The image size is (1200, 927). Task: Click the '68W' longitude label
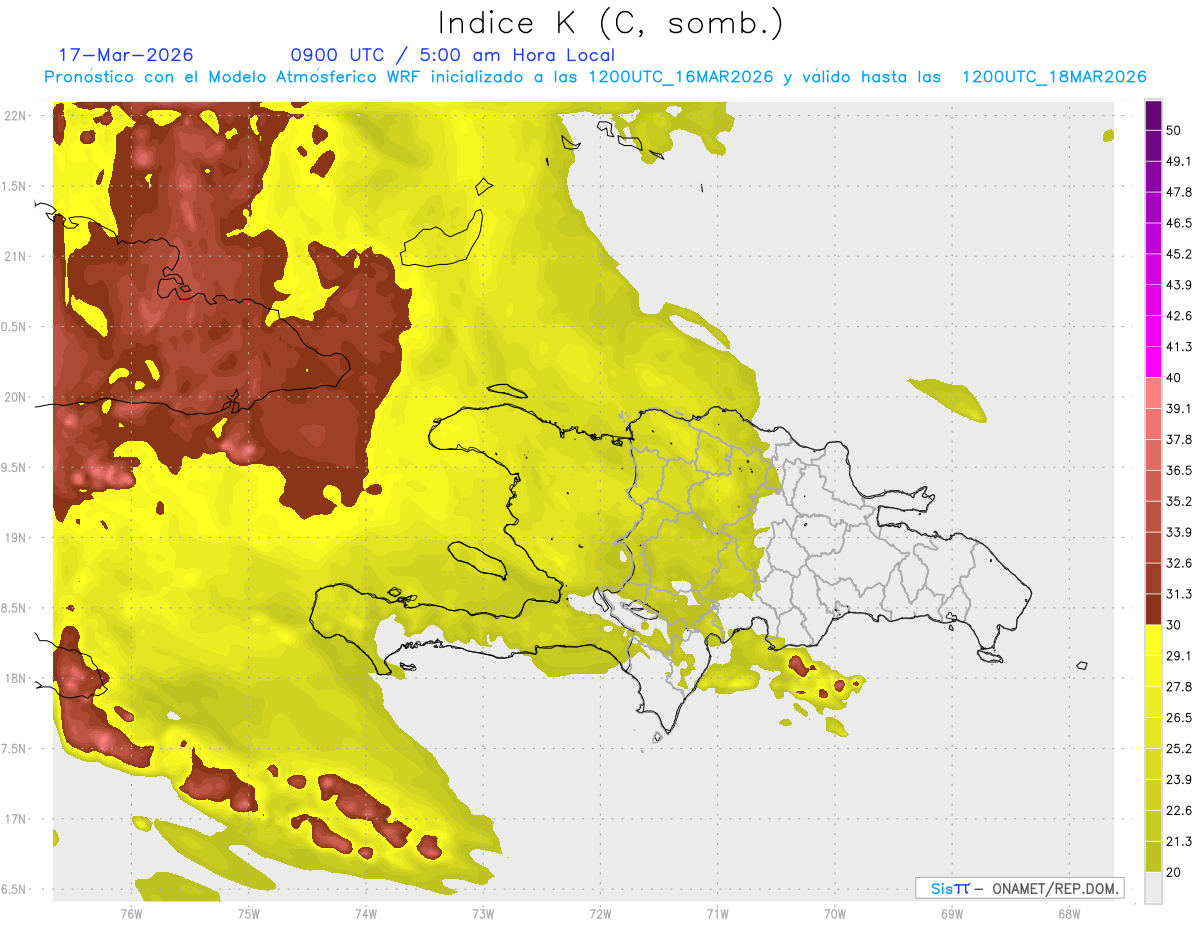point(1069,913)
